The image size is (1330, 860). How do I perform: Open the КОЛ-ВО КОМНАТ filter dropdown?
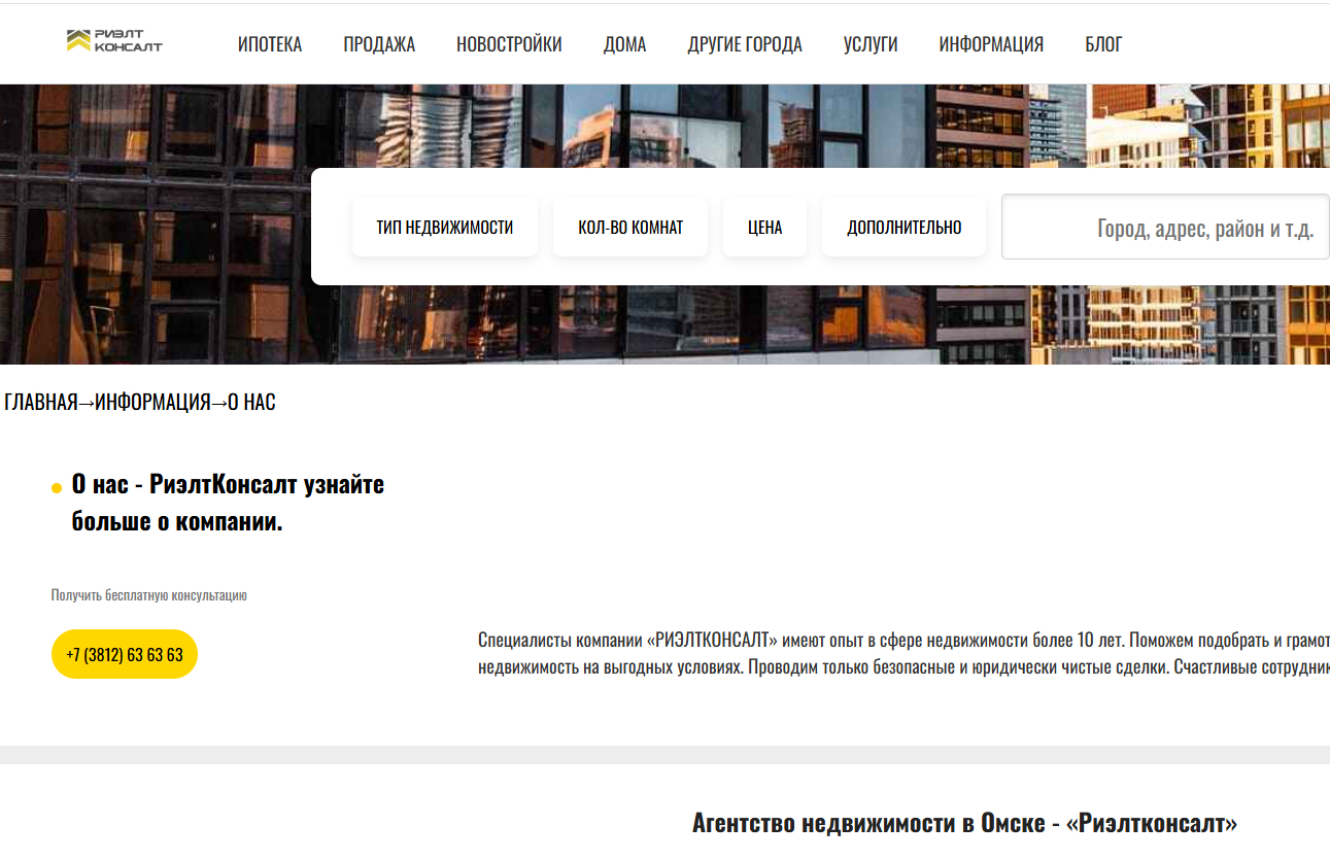630,227
